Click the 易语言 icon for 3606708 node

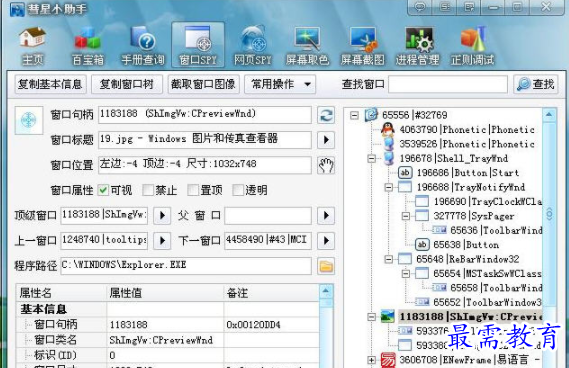388,360
